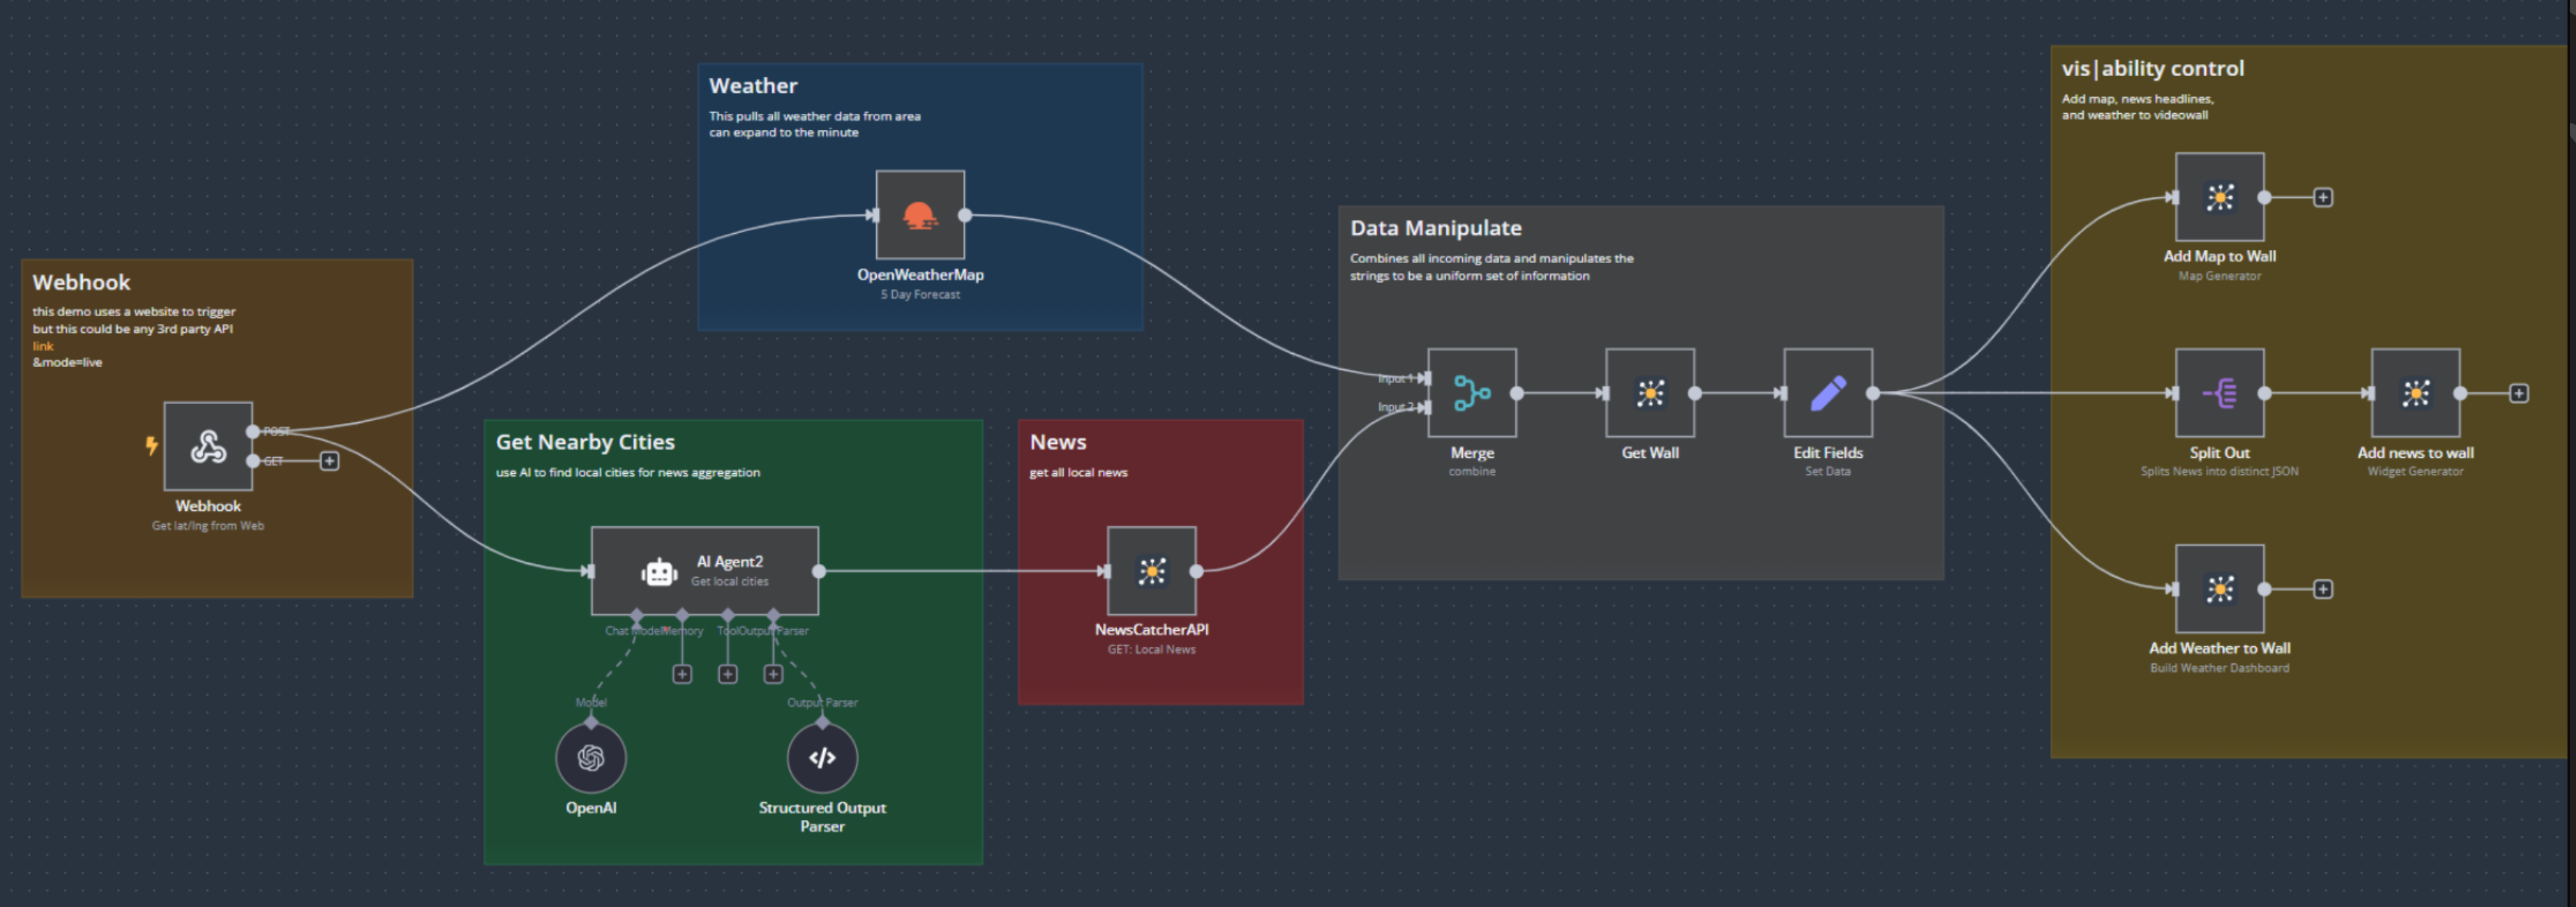The width and height of the screenshot is (2576, 907).
Task: Click the 'GET: Local News' subtitle
Action: (1151, 649)
